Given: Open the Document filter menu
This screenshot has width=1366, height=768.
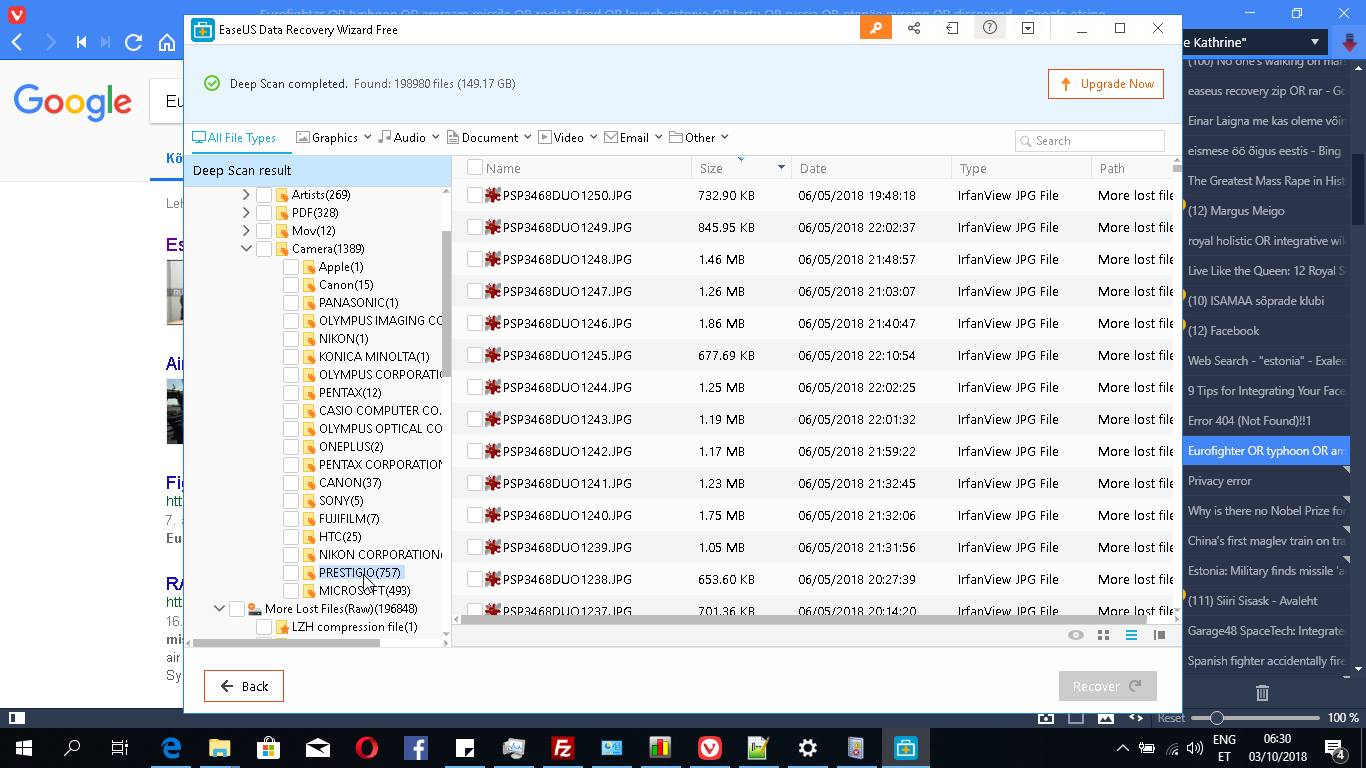Looking at the screenshot, I should (489, 137).
